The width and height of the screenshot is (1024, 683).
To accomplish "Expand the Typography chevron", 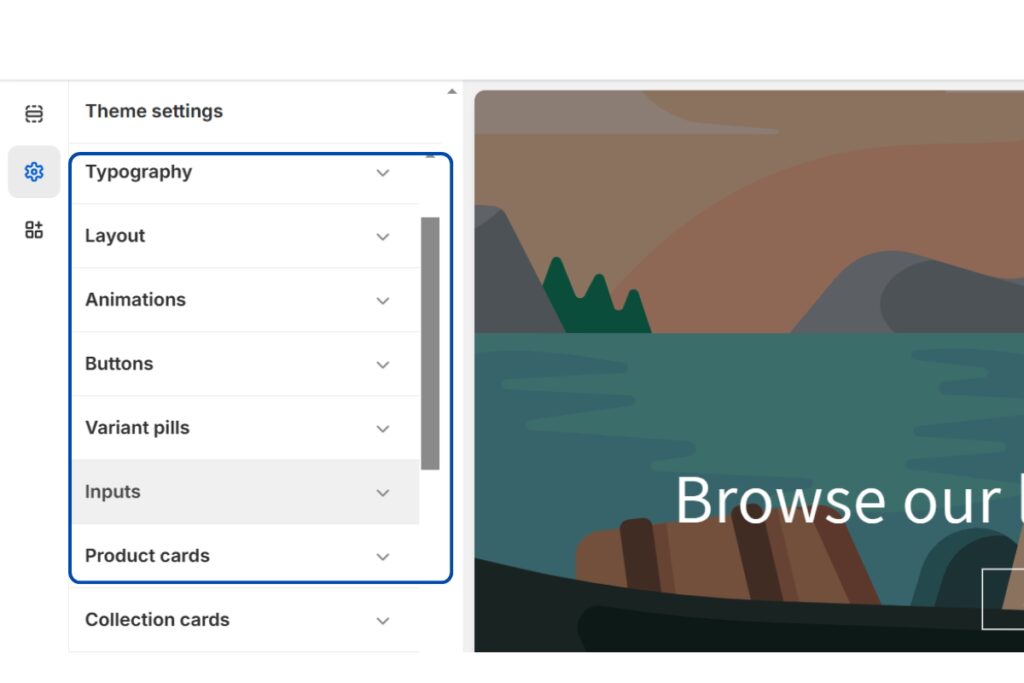I will pos(383,172).
